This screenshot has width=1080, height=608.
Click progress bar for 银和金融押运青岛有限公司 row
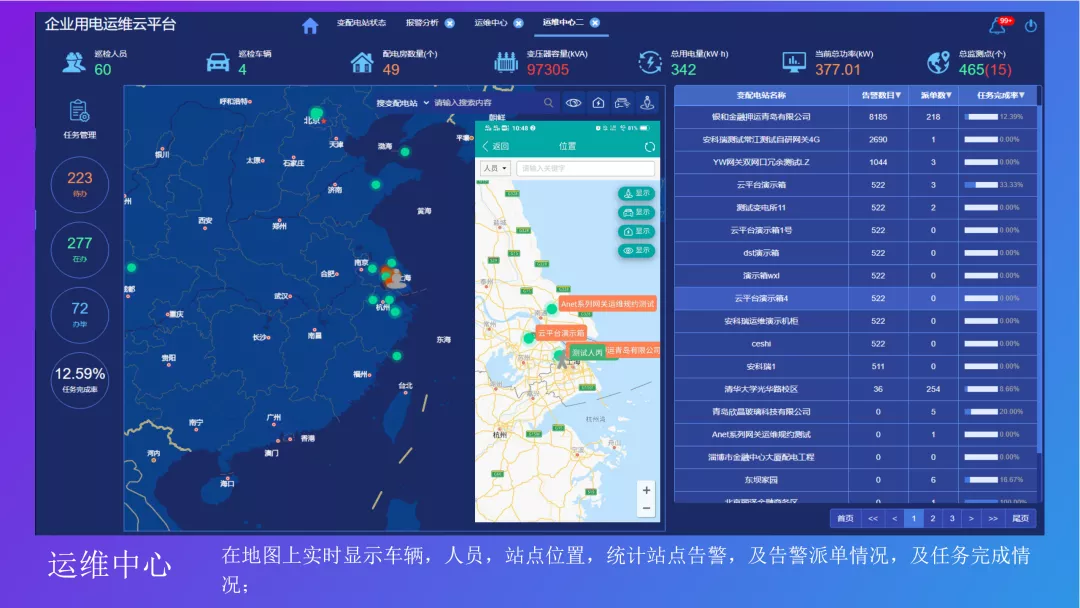click(x=981, y=117)
